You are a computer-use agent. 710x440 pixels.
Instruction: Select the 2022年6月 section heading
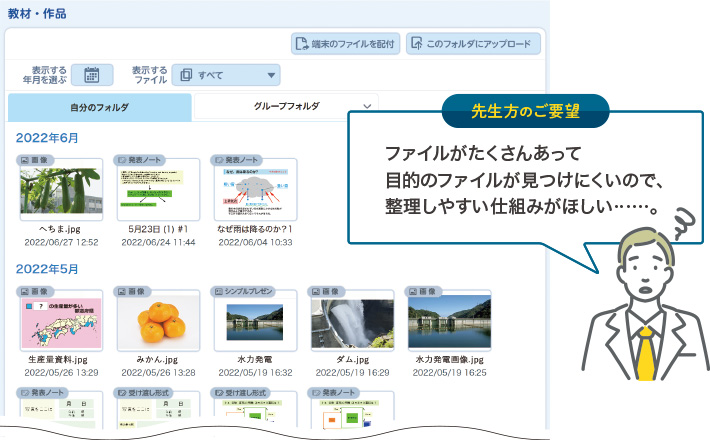tap(47, 138)
